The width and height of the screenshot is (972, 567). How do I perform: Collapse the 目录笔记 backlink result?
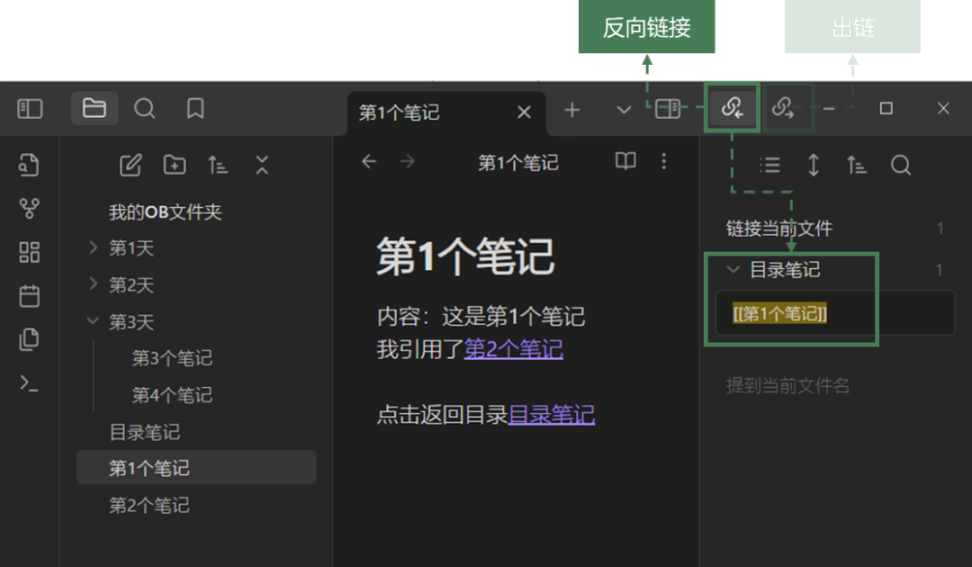pyautogui.click(x=733, y=270)
